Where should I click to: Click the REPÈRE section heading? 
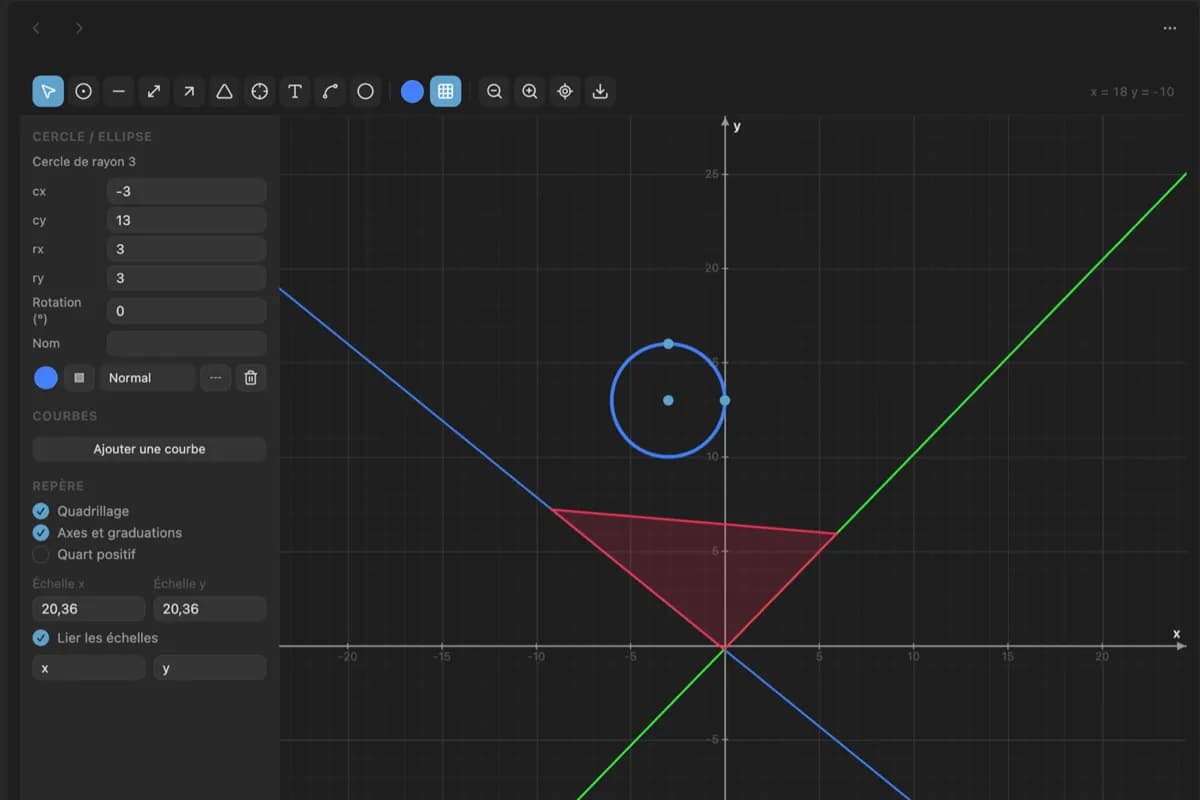[x=58, y=486]
